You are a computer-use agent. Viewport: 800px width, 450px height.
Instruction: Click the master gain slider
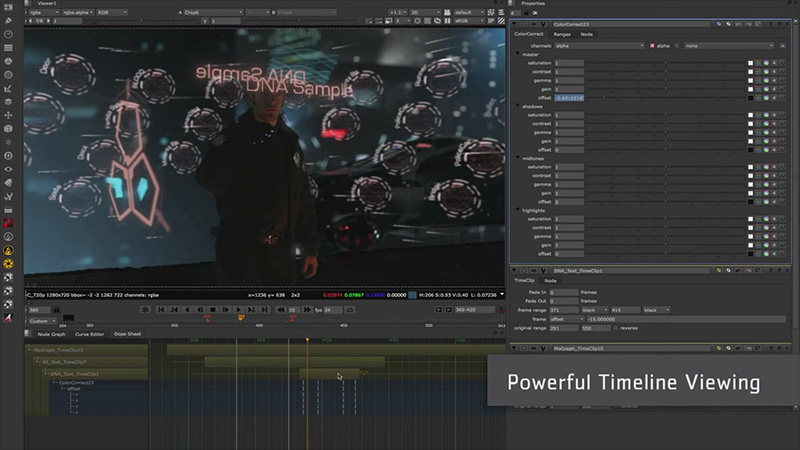(x=665, y=89)
